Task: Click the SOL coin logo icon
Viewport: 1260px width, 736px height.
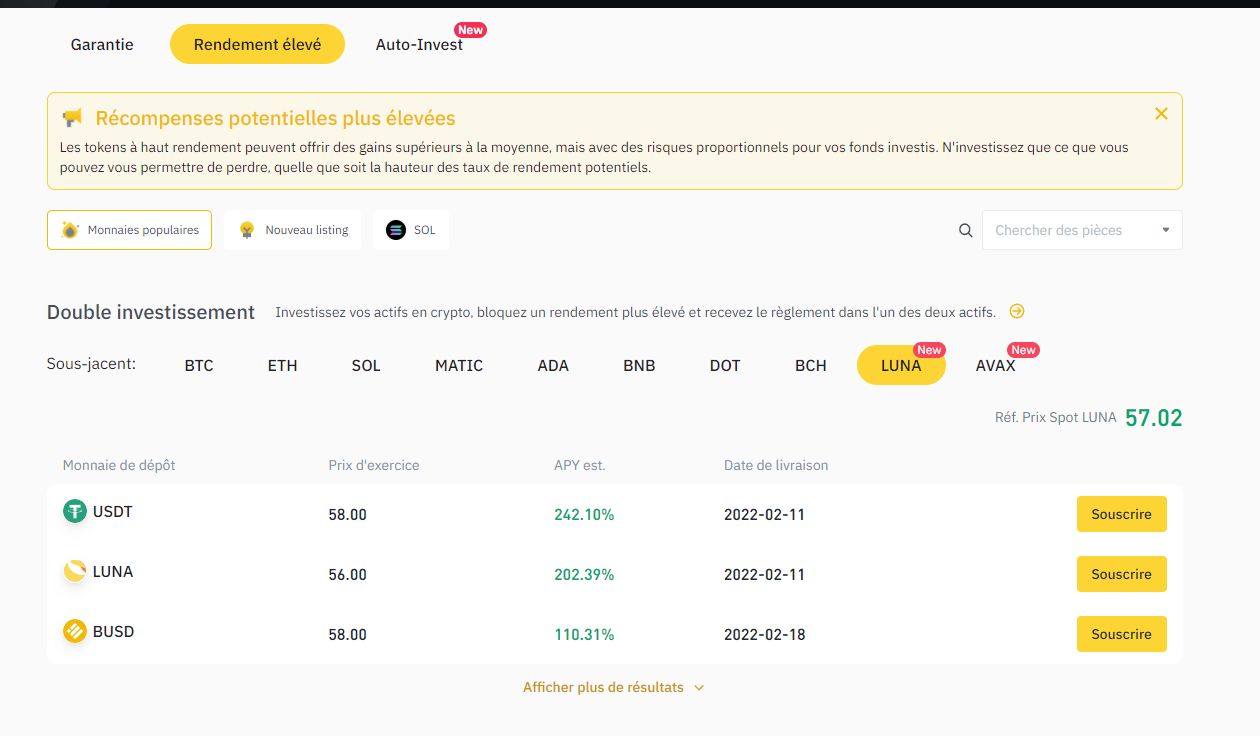Action: [x=396, y=230]
